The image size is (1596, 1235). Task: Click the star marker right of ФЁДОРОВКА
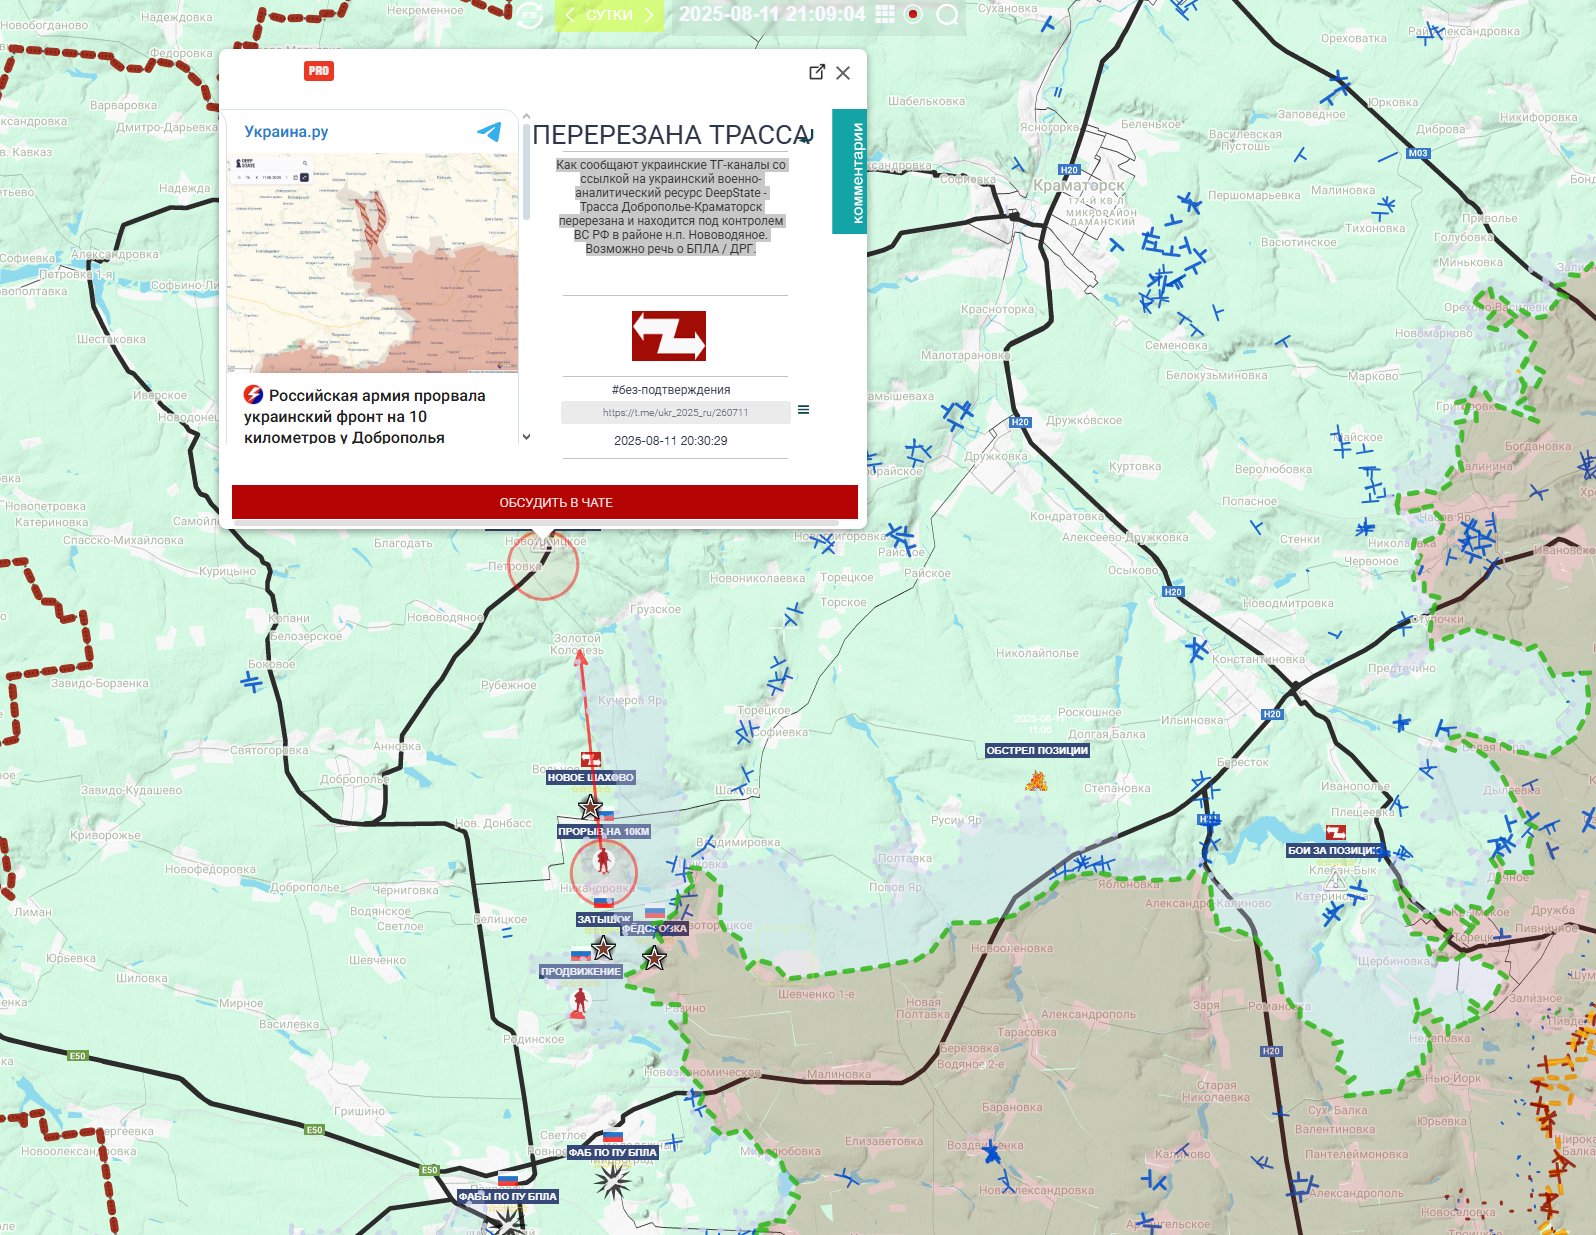[x=654, y=959]
